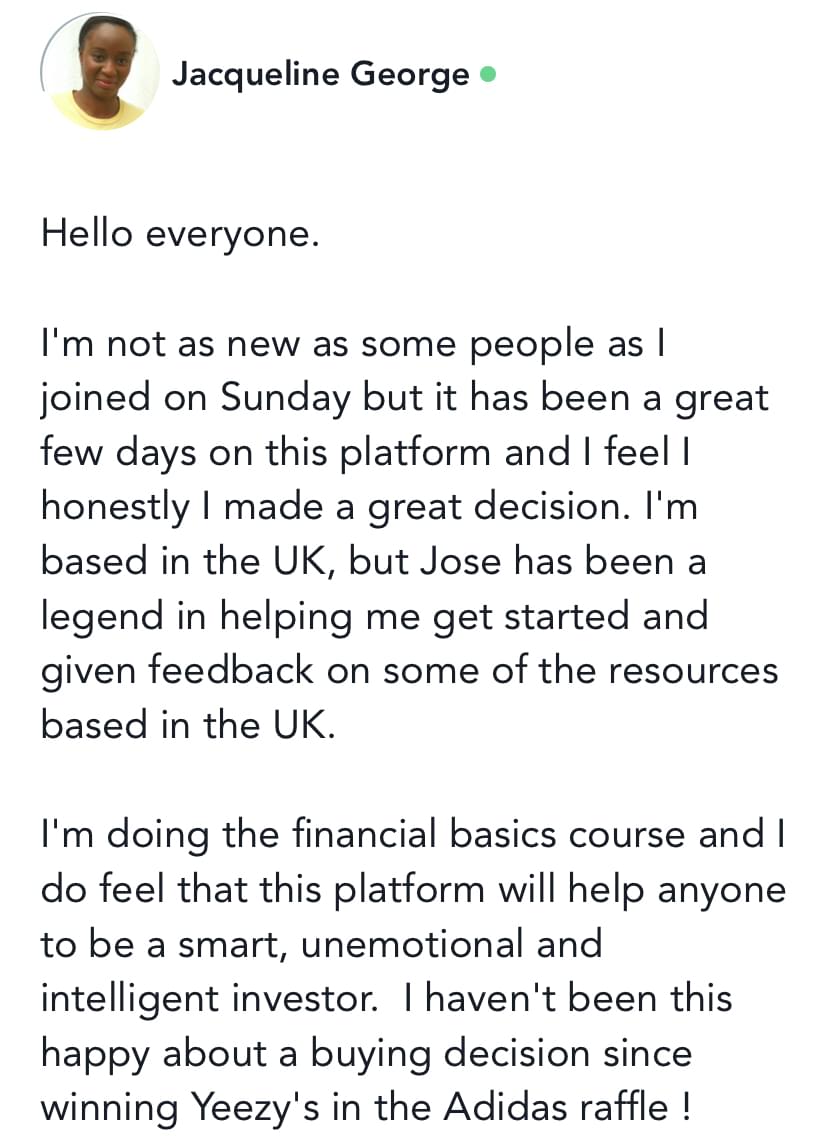Click 'few days on this platform' text
Viewport: 828px width, 1139px height.
pos(266,453)
